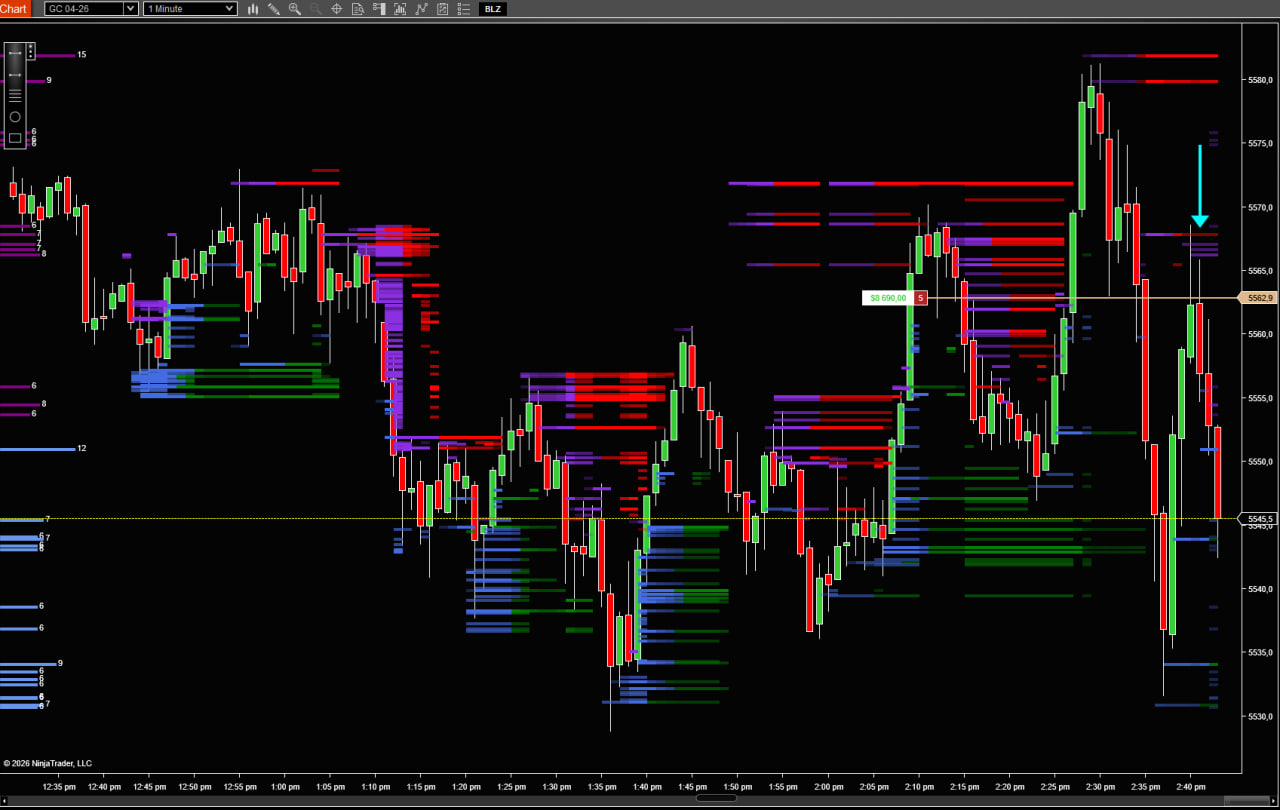
Task: Toggle the circle tool in floating palette
Action: (x=15, y=117)
